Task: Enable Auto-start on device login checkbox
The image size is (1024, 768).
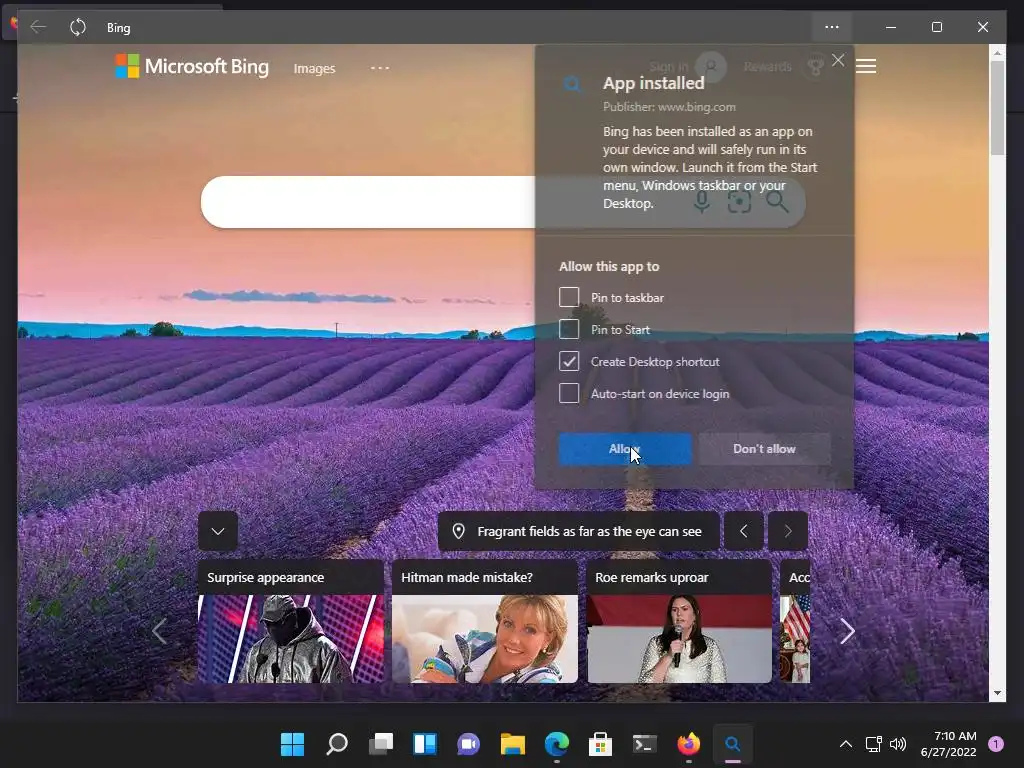Action: (x=569, y=393)
